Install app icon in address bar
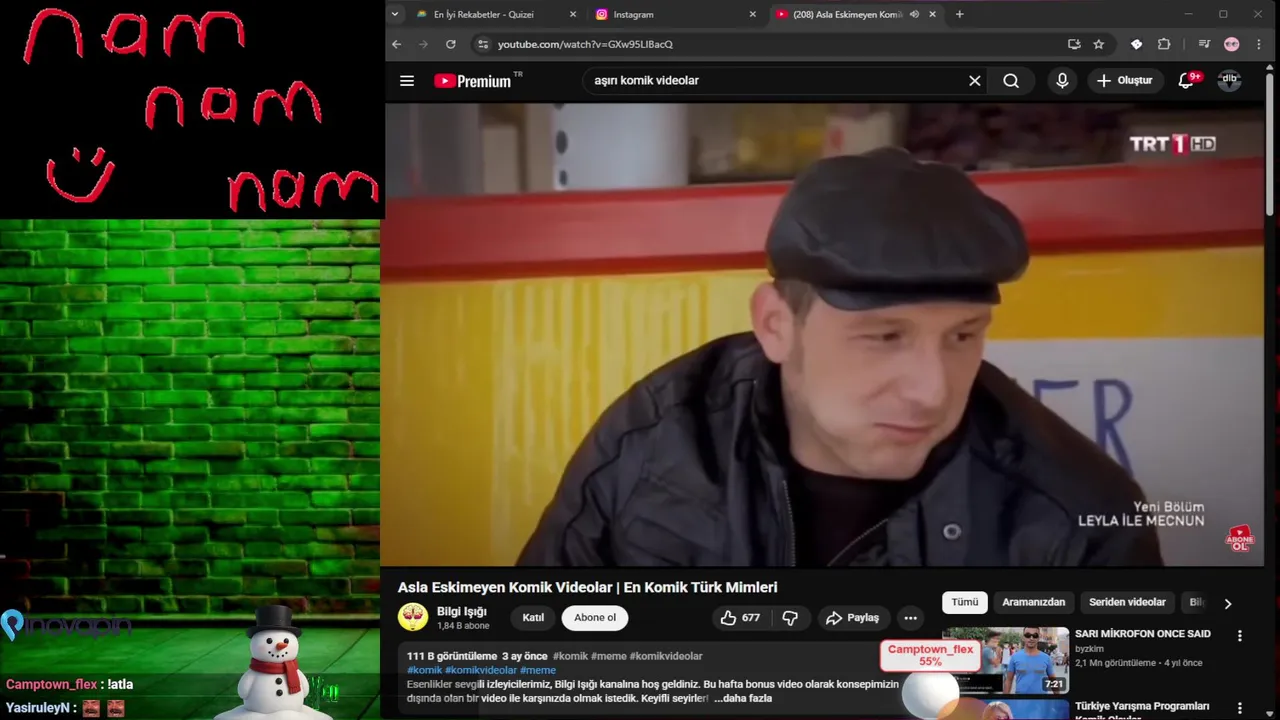Screen dimensions: 1280x720 [1074, 44]
